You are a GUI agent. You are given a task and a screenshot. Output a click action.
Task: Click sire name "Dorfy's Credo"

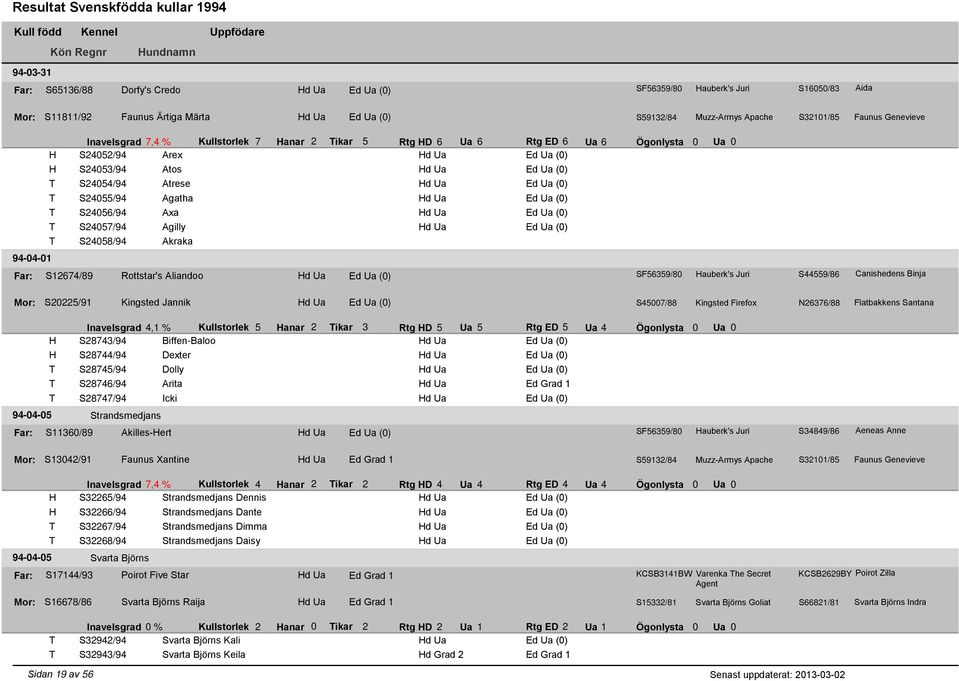150,90
